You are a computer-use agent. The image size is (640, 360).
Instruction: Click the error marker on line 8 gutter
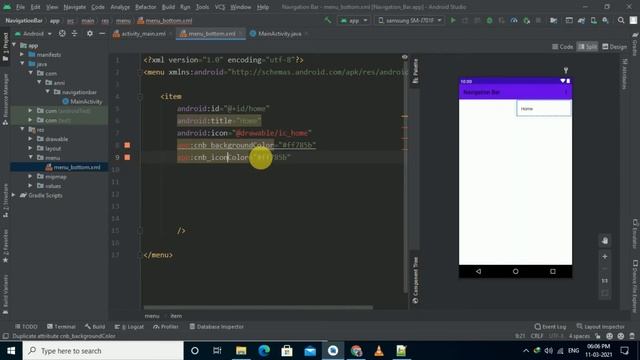(x=127, y=145)
